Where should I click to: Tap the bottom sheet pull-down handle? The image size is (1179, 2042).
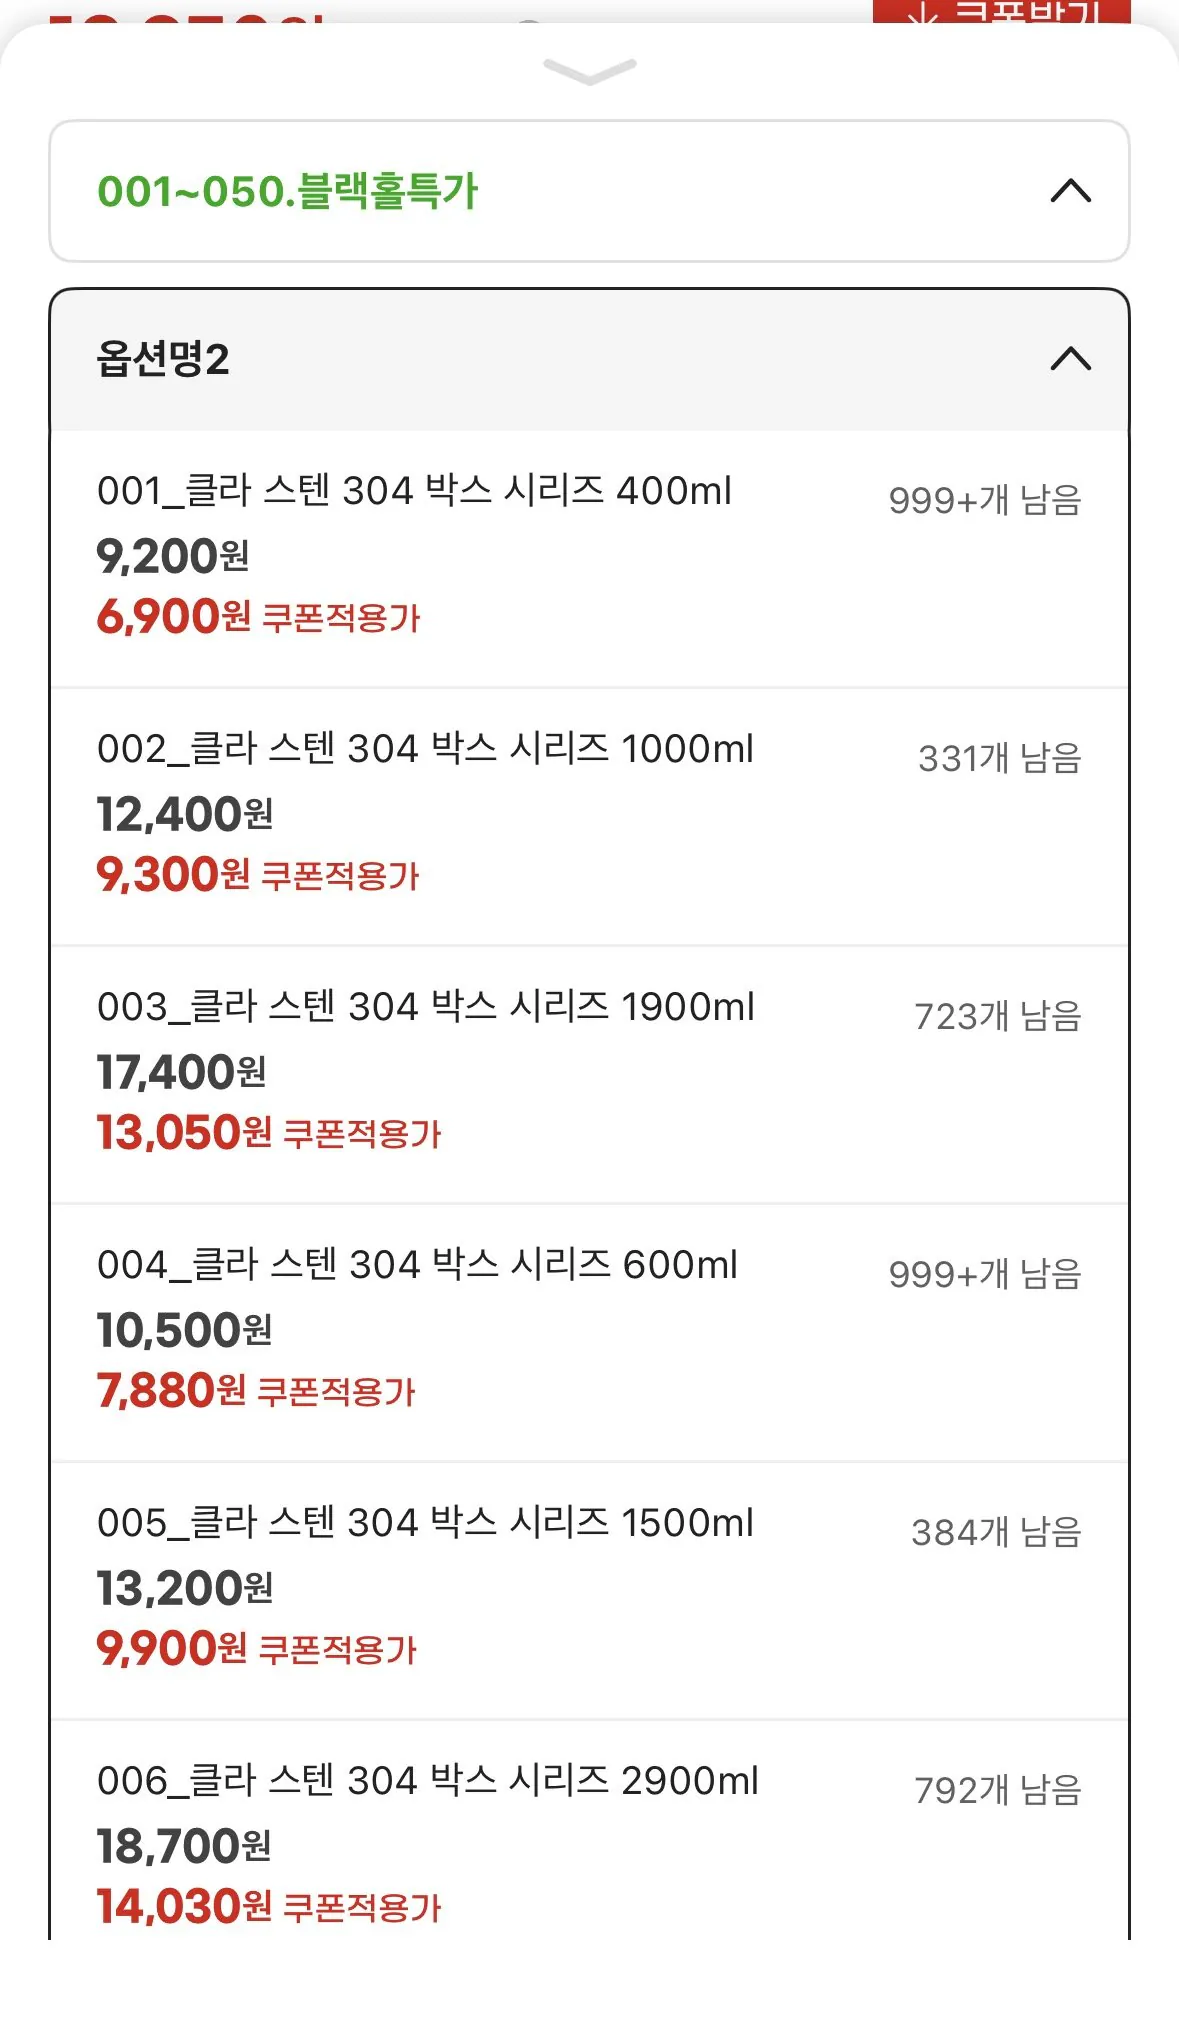[x=589, y=72]
